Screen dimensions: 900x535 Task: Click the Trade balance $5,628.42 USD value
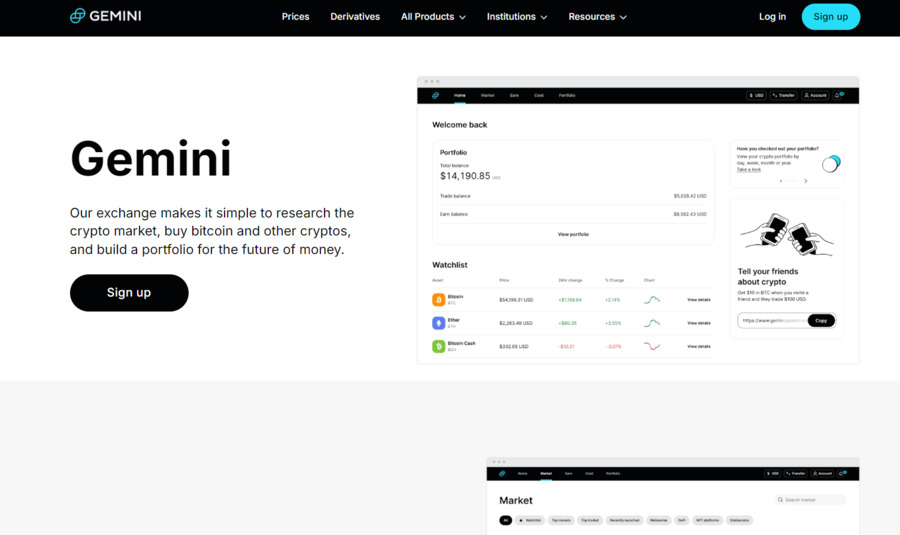pyautogui.click(x=690, y=196)
